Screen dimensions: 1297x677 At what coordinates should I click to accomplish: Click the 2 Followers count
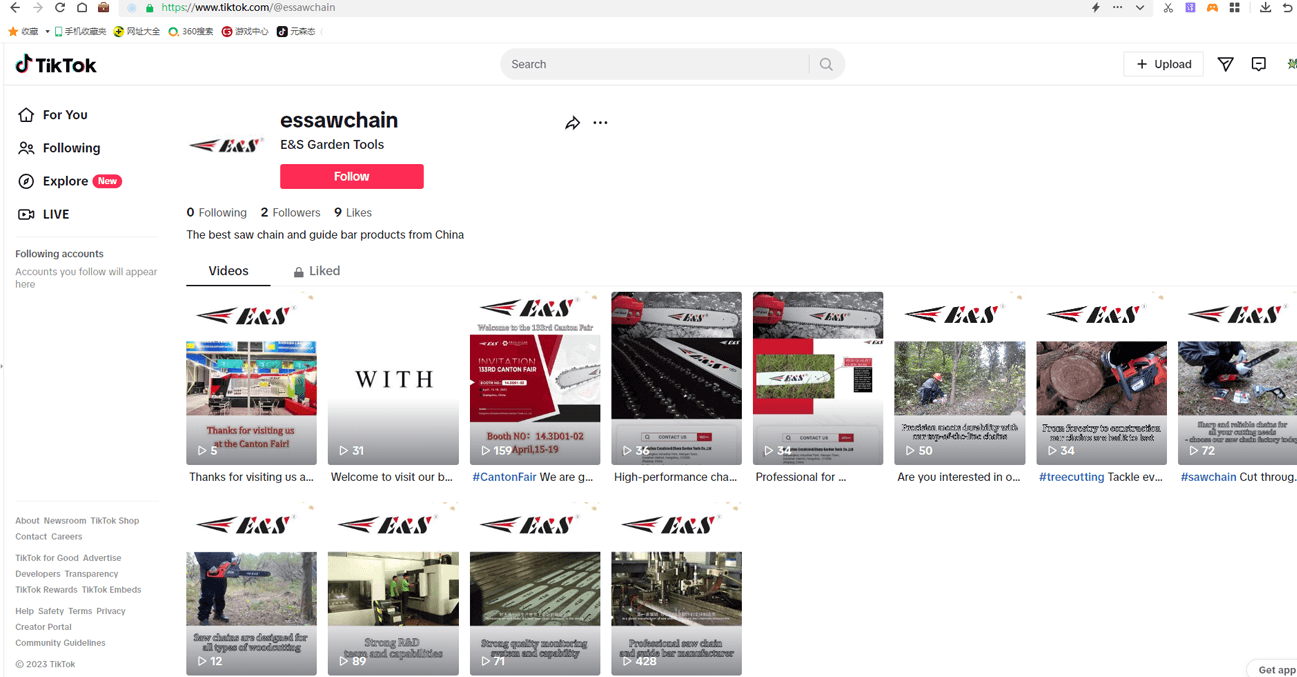(x=290, y=213)
